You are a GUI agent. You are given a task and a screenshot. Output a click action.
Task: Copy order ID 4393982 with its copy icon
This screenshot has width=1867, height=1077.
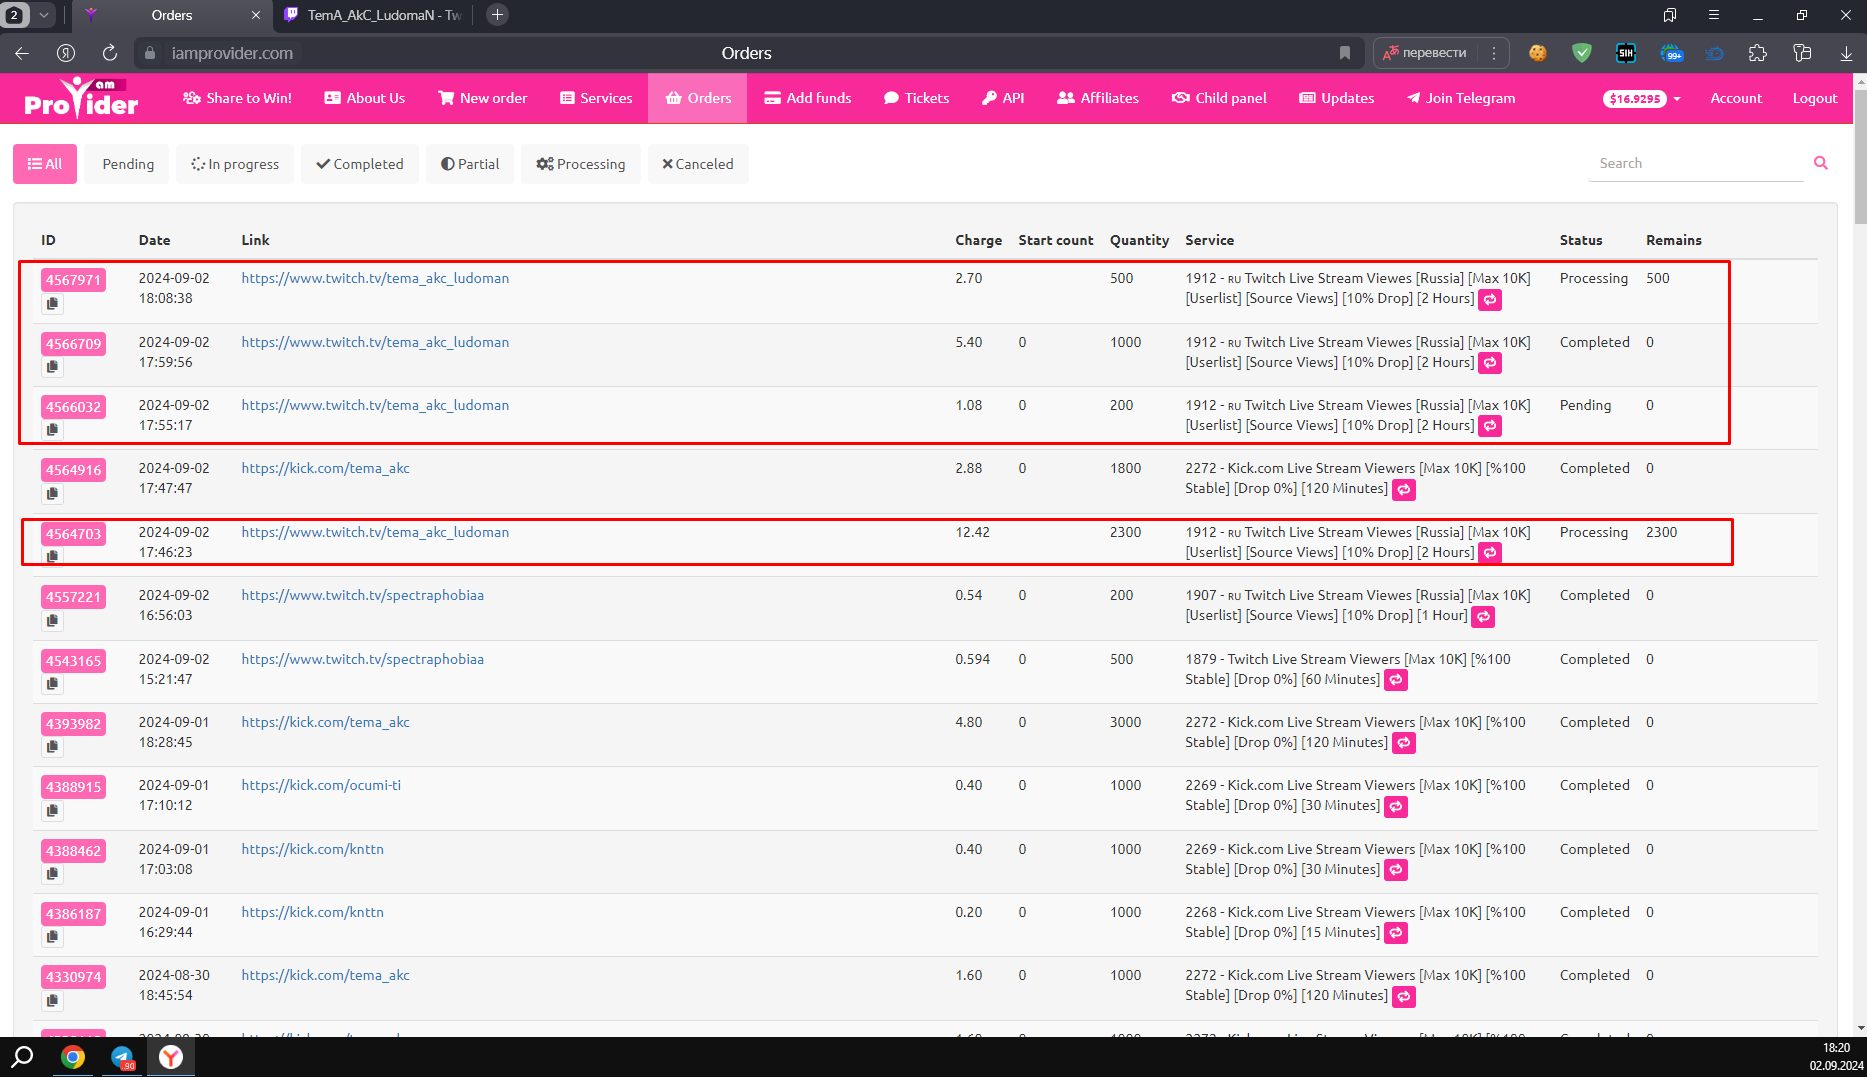[52, 747]
